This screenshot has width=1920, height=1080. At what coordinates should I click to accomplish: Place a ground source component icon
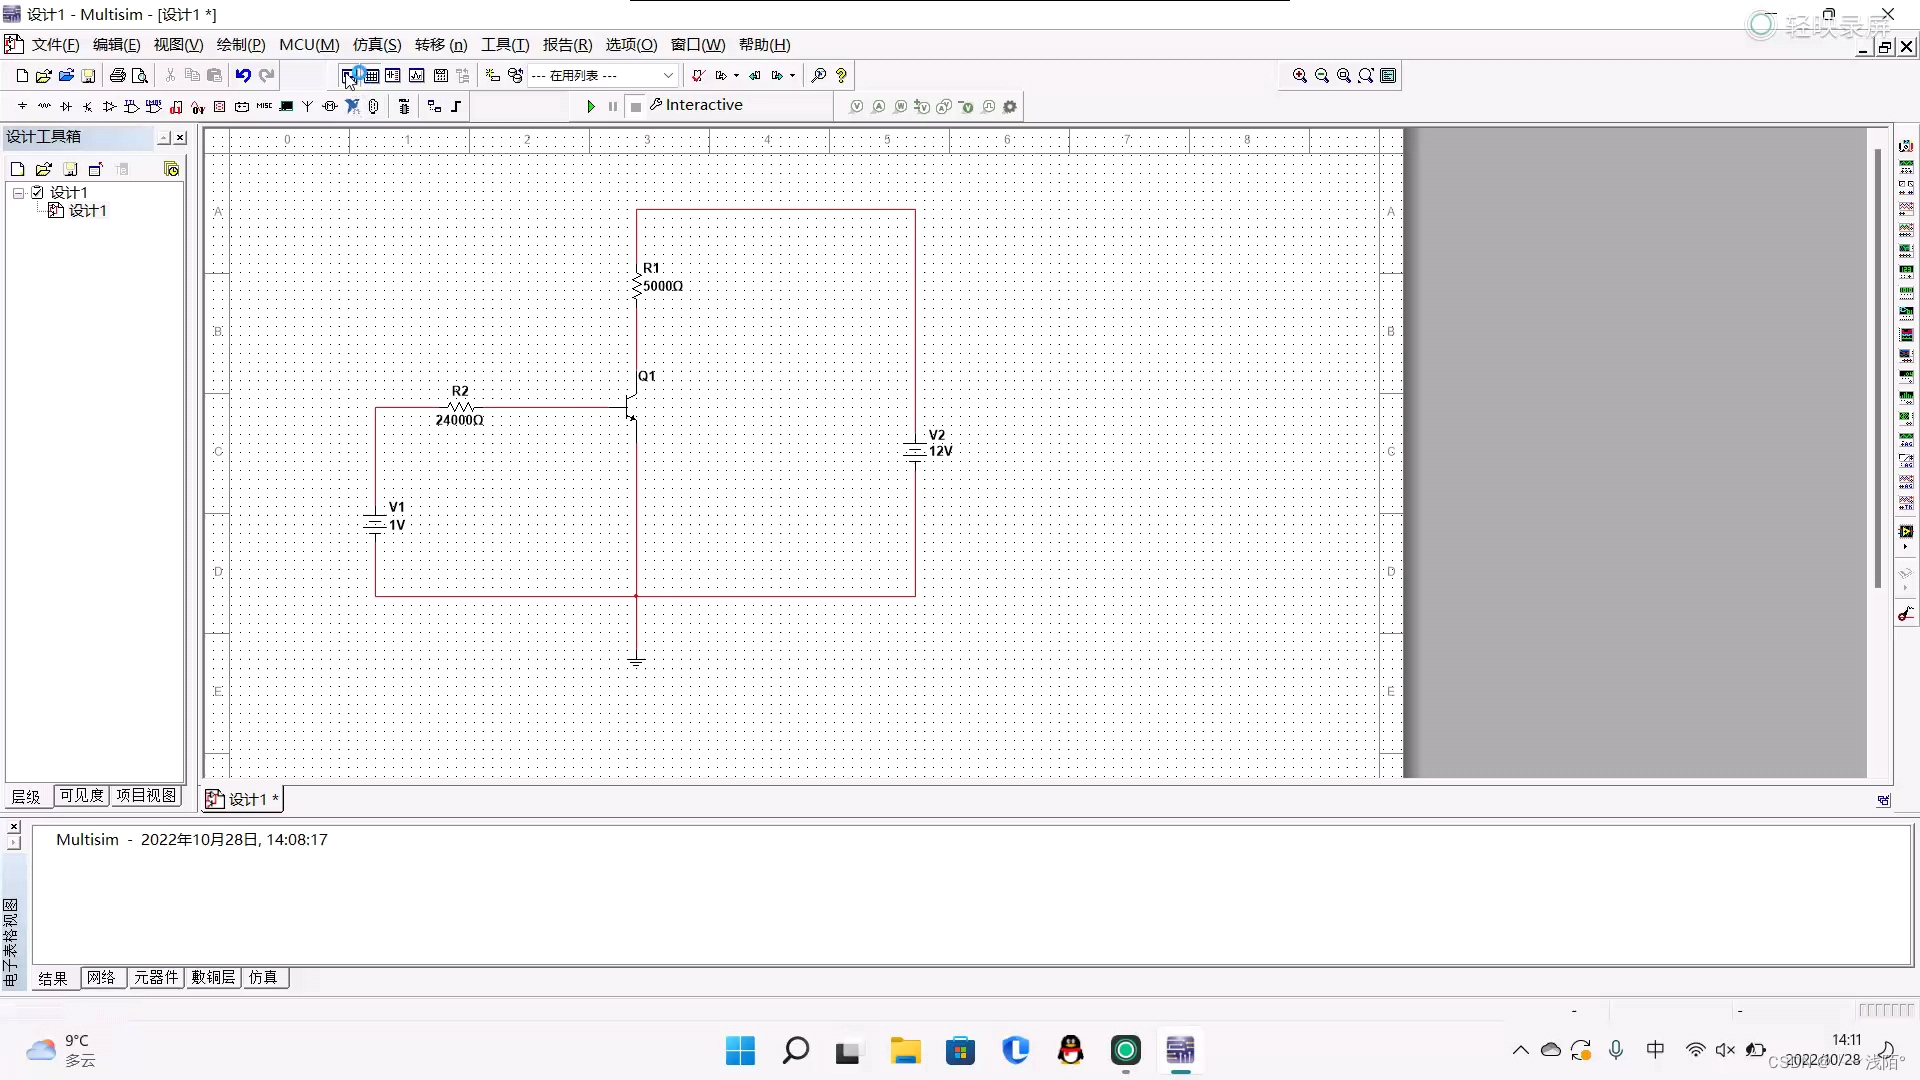tap(22, 106)
